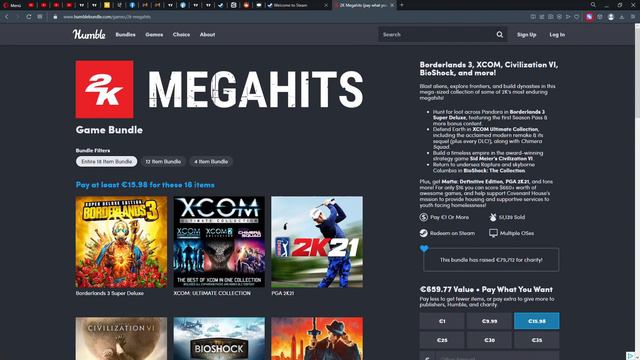Click the Sold count icon
Image resolution: width=640 pixels, height=360 pixels.
coord(493,217)
